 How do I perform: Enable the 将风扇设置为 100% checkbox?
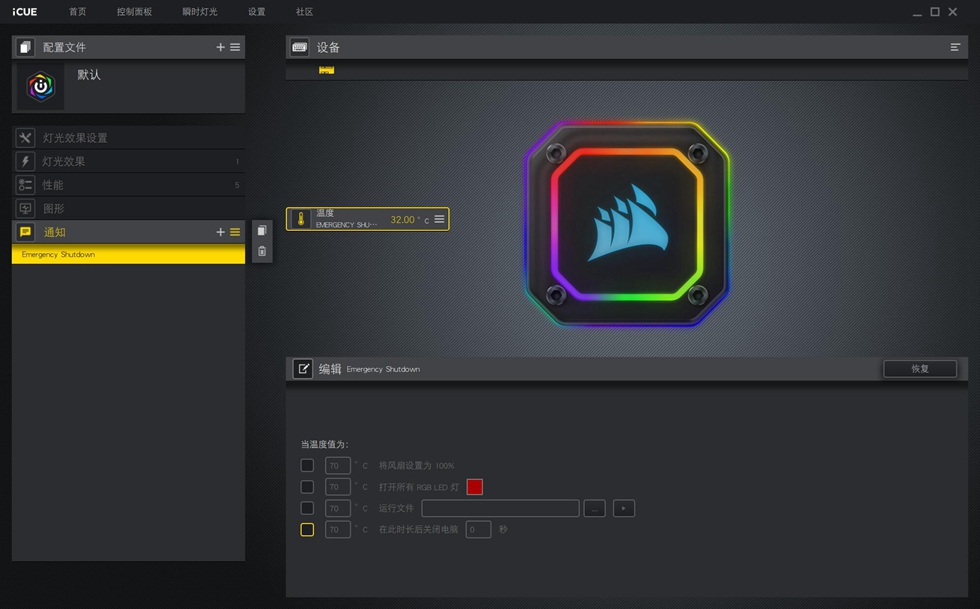[x=307, y=465]
